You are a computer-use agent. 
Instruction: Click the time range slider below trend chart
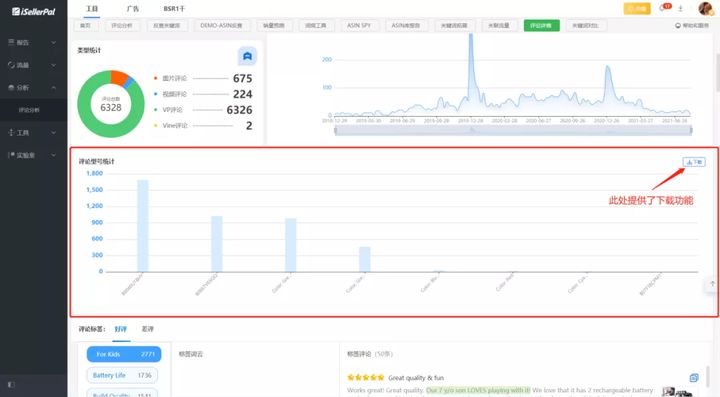point(513,131)
